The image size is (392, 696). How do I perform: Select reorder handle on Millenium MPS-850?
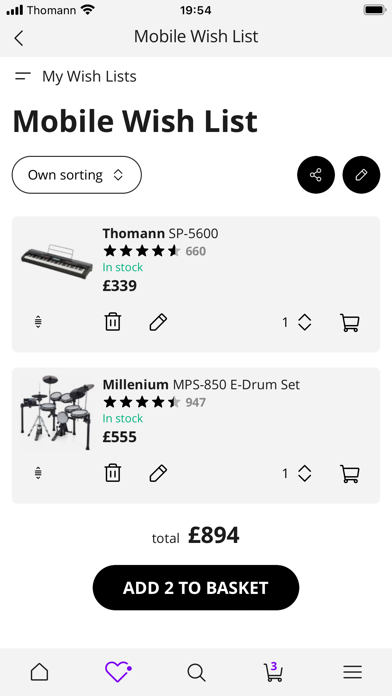tap(38, 473)
